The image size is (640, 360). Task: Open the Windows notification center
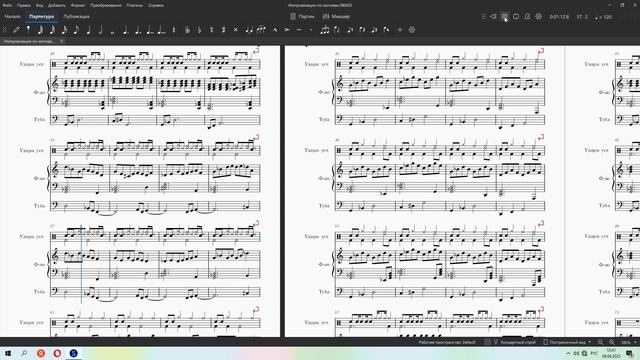[x=629, y=353]
